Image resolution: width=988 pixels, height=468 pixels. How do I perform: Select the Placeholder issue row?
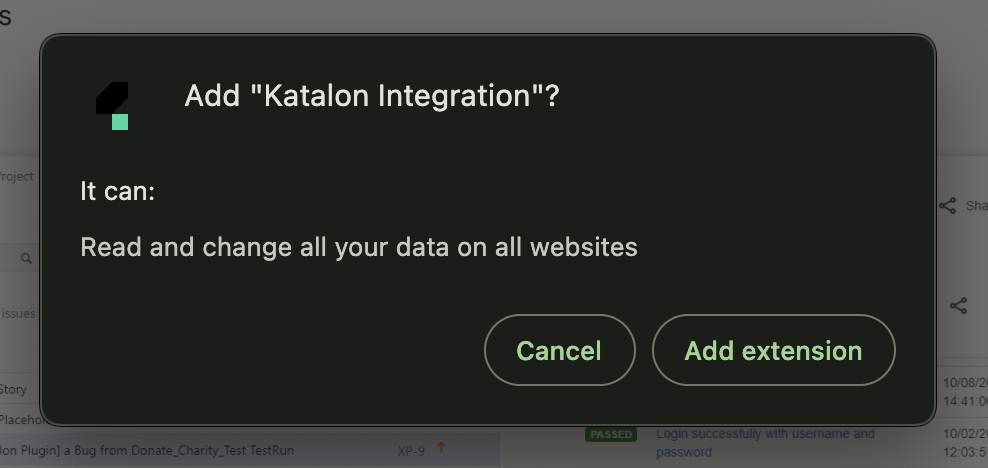coord(20,420)
